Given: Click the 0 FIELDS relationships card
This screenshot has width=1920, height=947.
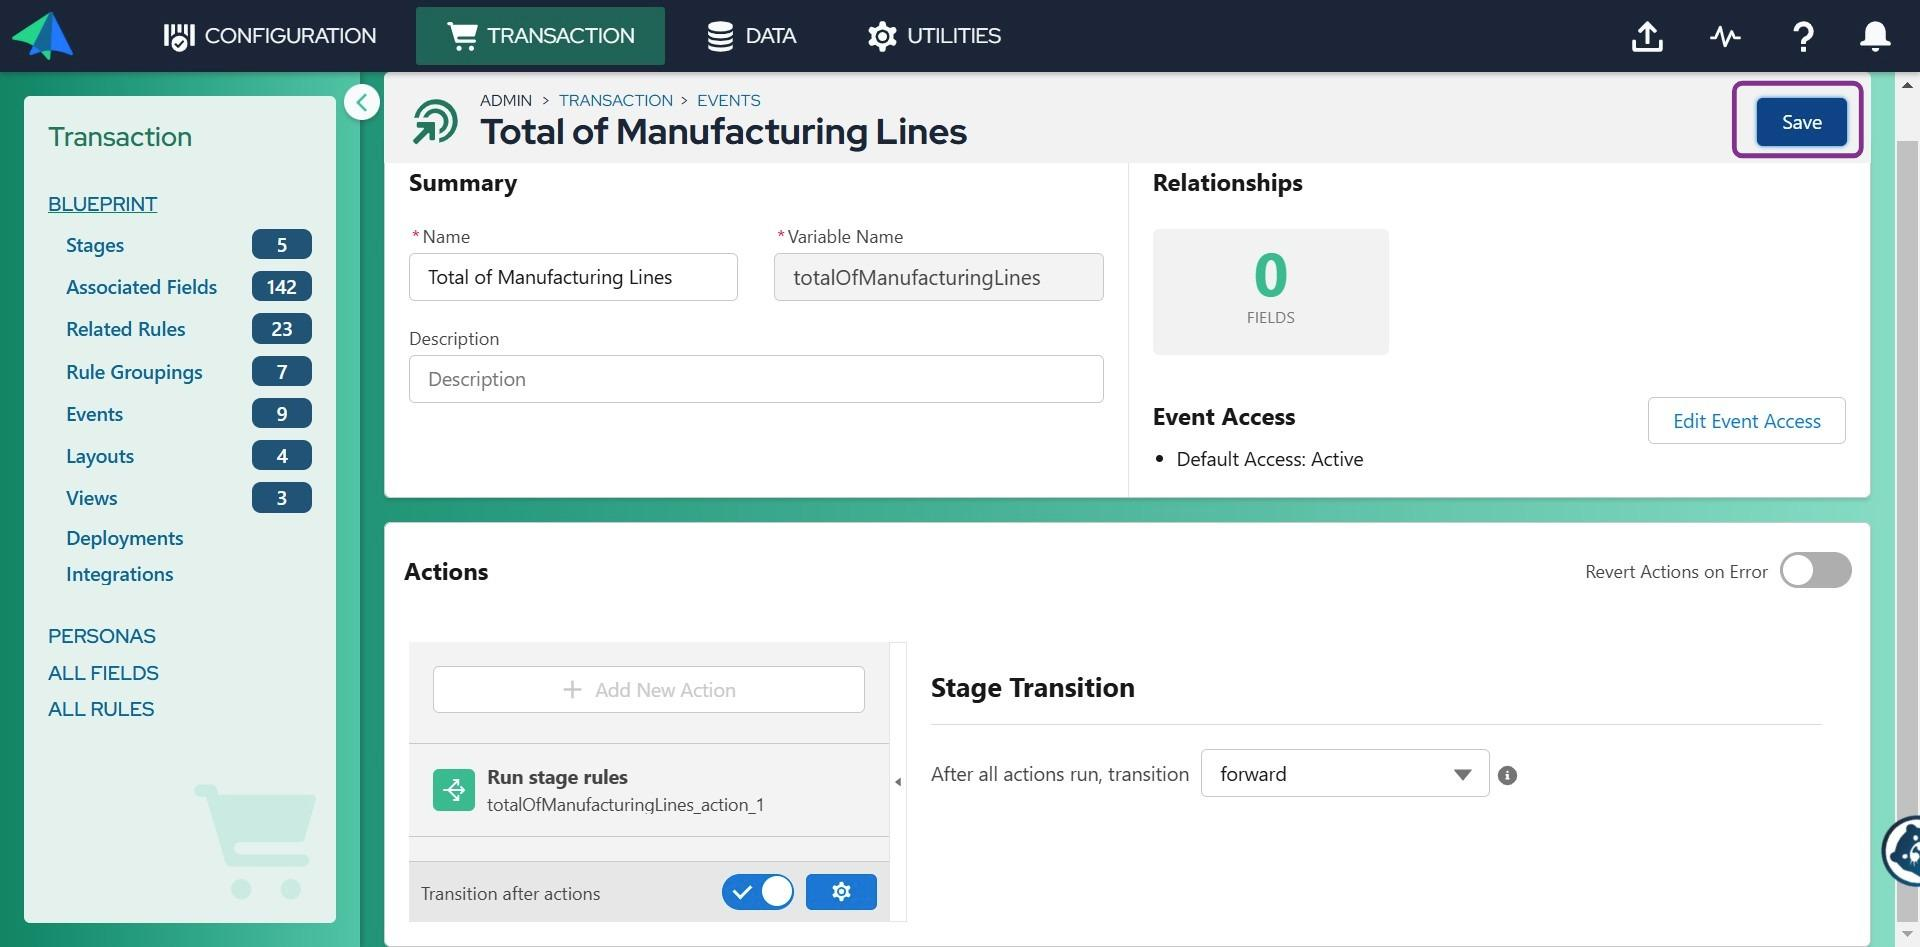Looking at the screenshot, I should (1270, 292).
